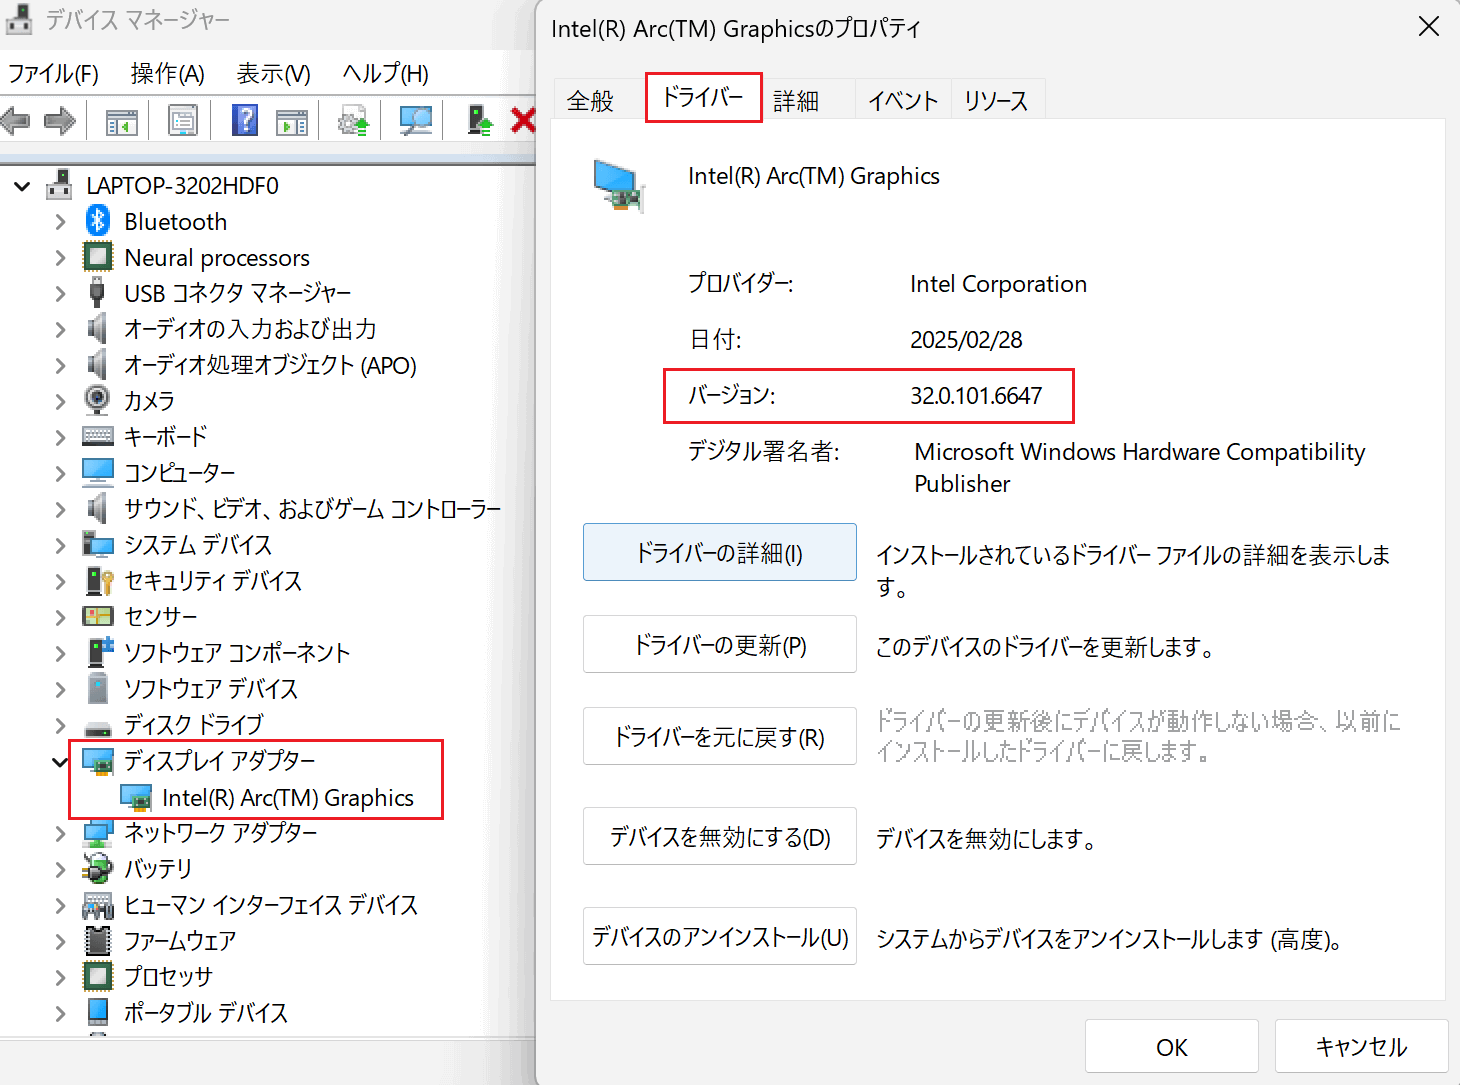Screen dimensions: 1460x1085
Task: Click the red X uninstall device icon
Action: click(523, 121)
